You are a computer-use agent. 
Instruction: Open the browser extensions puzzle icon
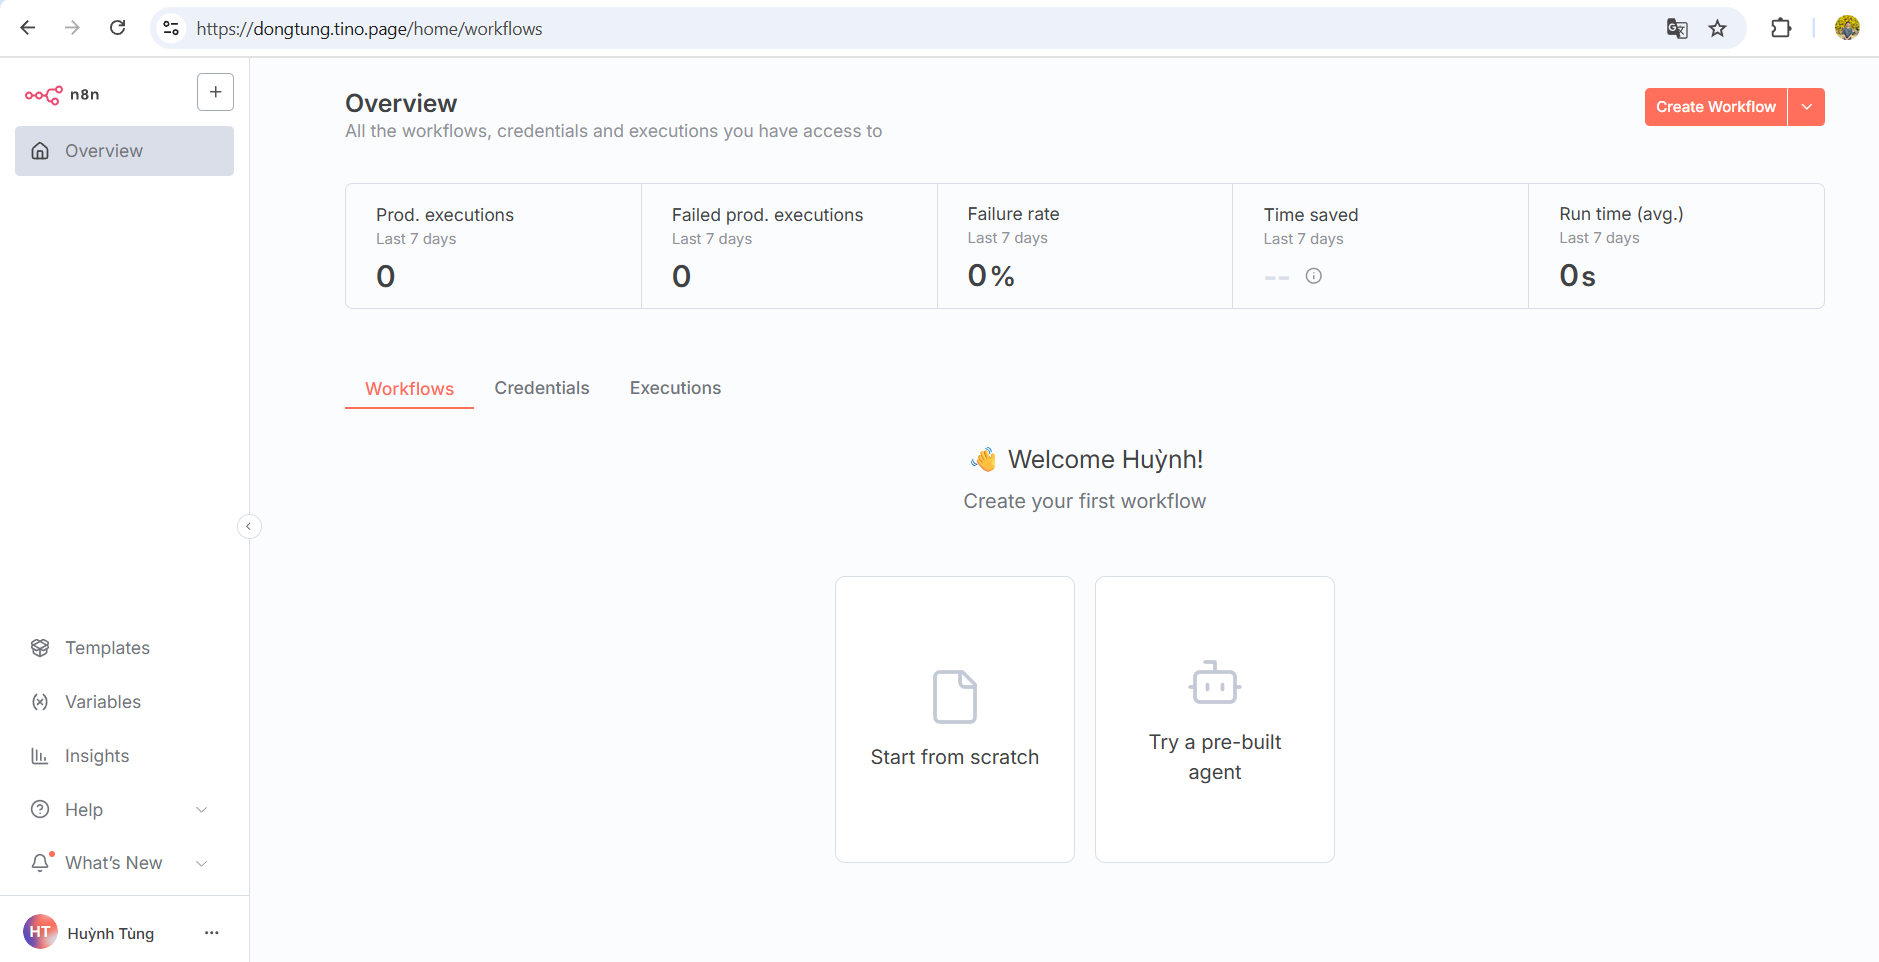(1780, 29)
